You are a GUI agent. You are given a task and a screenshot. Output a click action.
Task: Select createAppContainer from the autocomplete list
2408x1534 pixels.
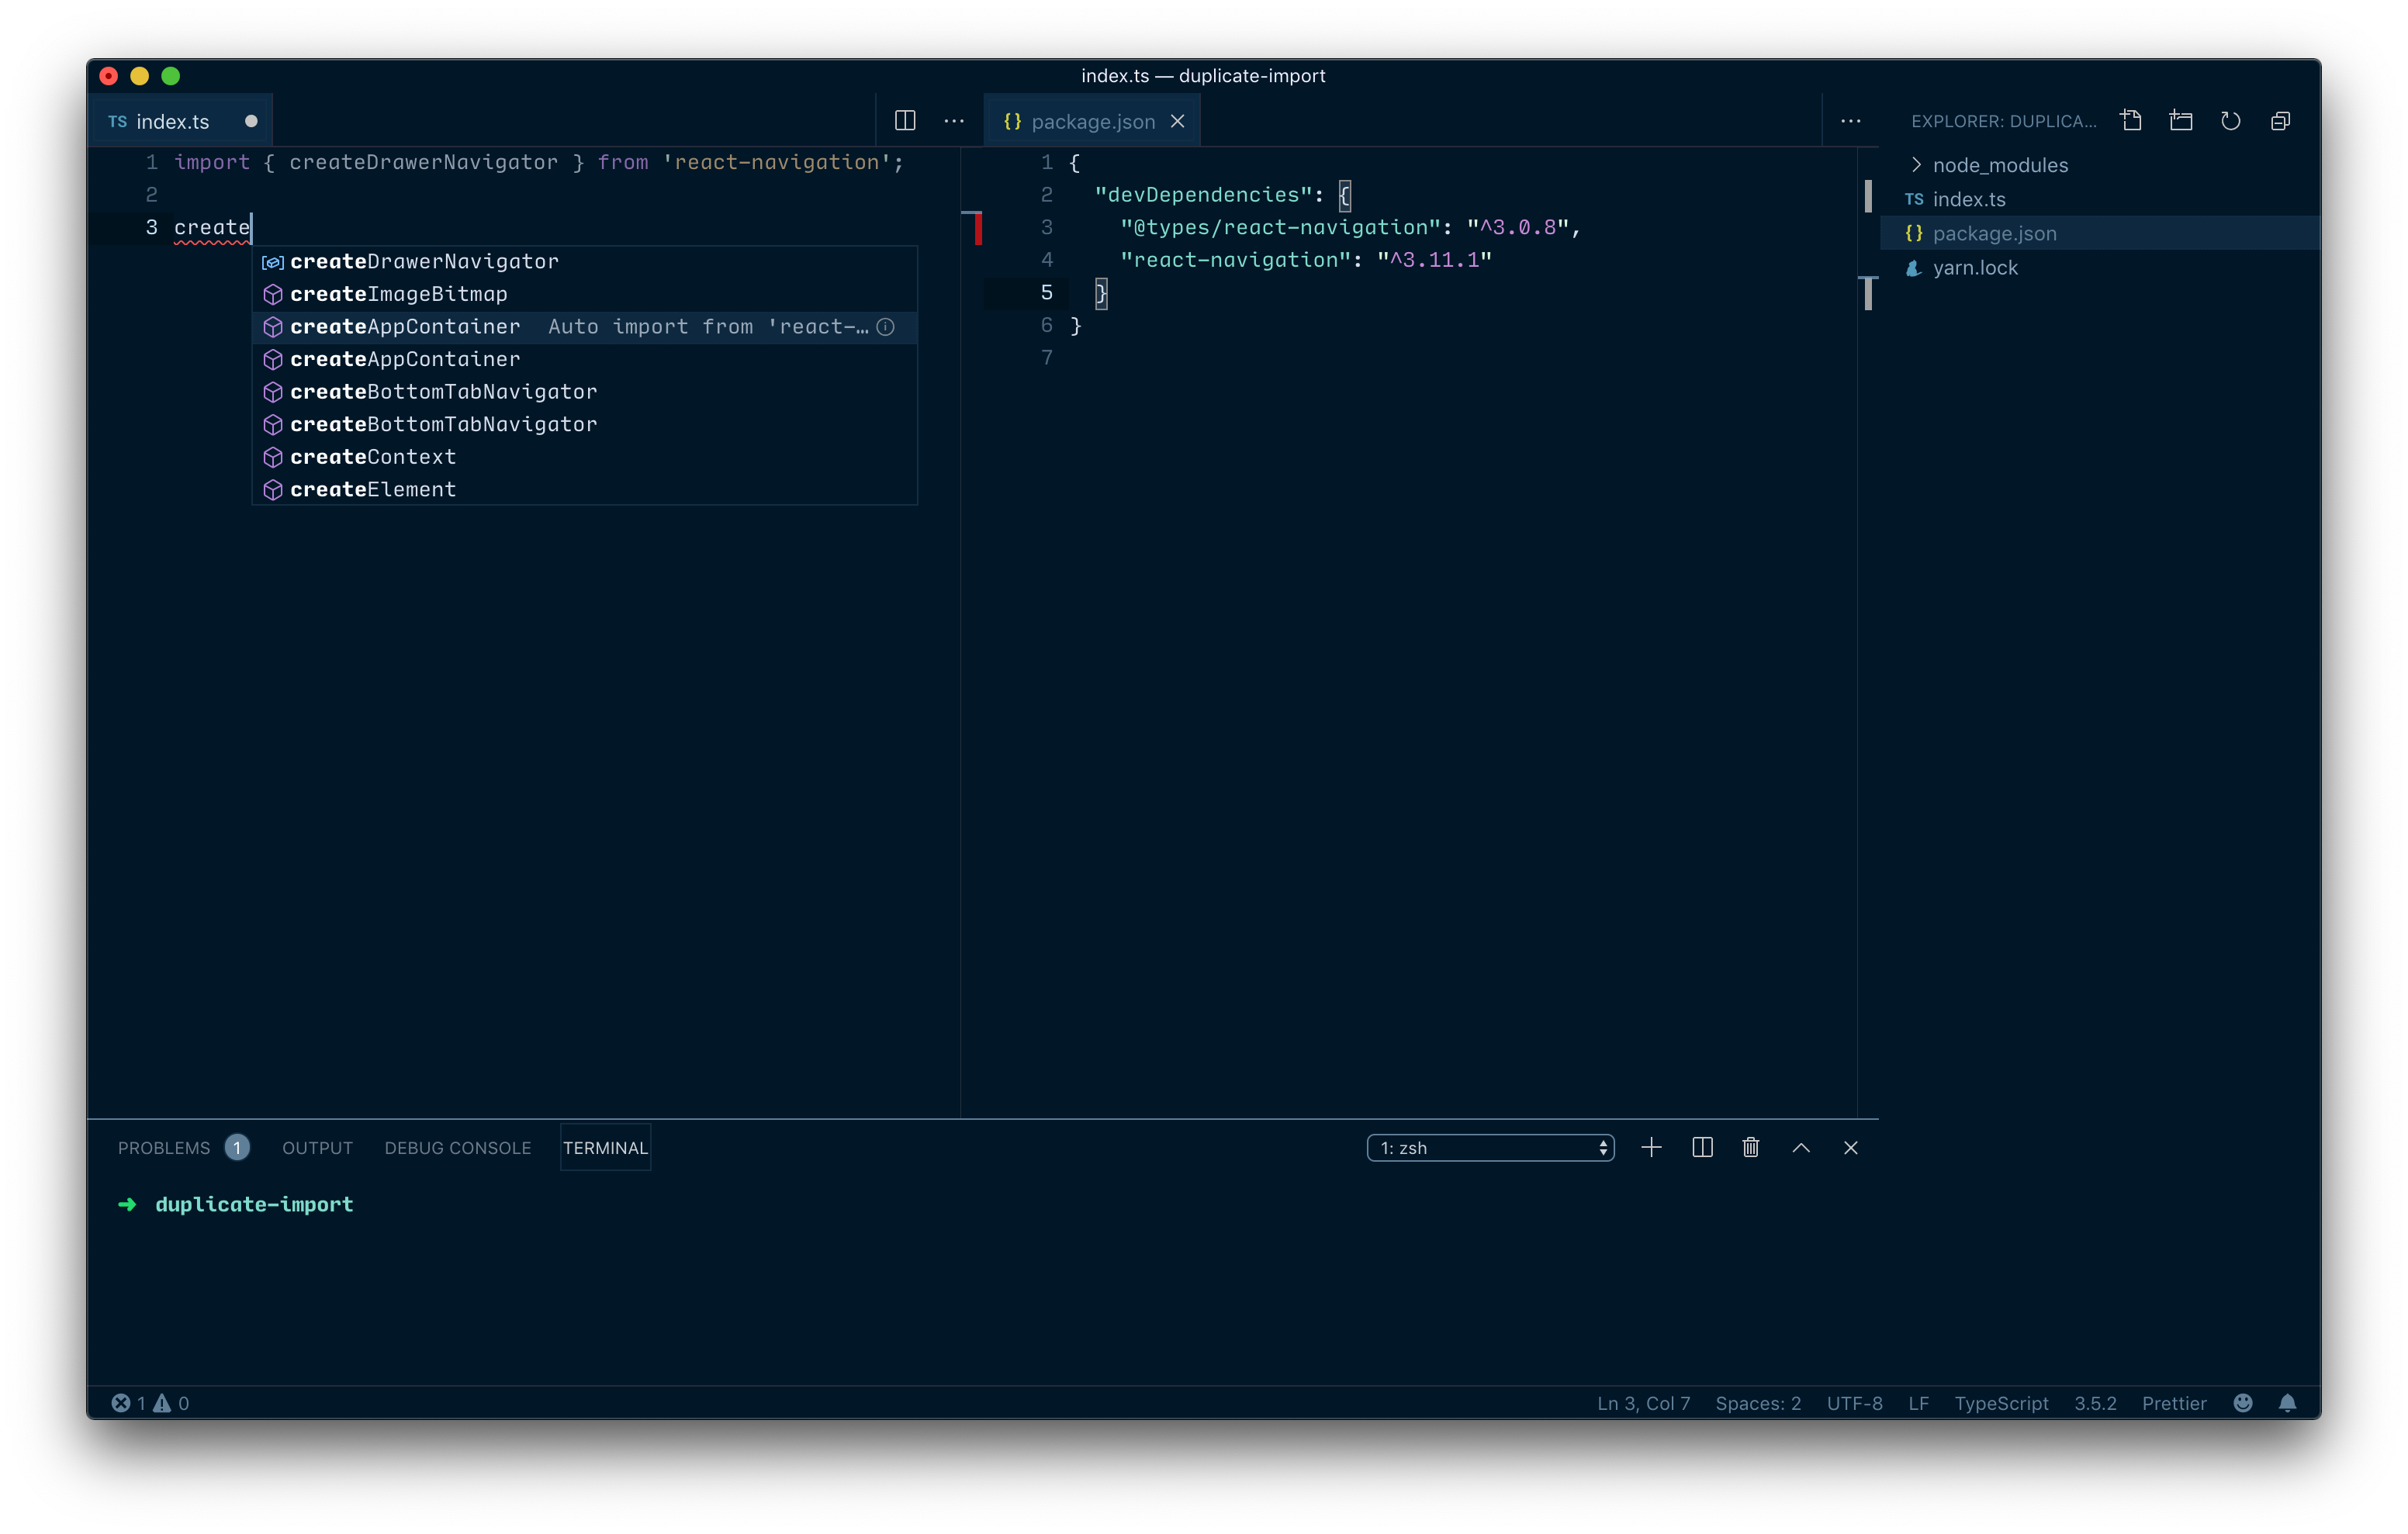(404, 327)
